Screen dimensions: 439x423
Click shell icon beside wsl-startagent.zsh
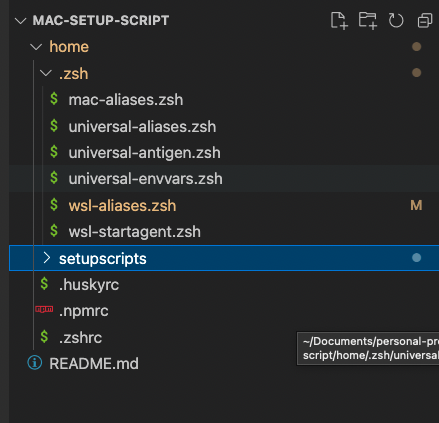coord(54,231)
